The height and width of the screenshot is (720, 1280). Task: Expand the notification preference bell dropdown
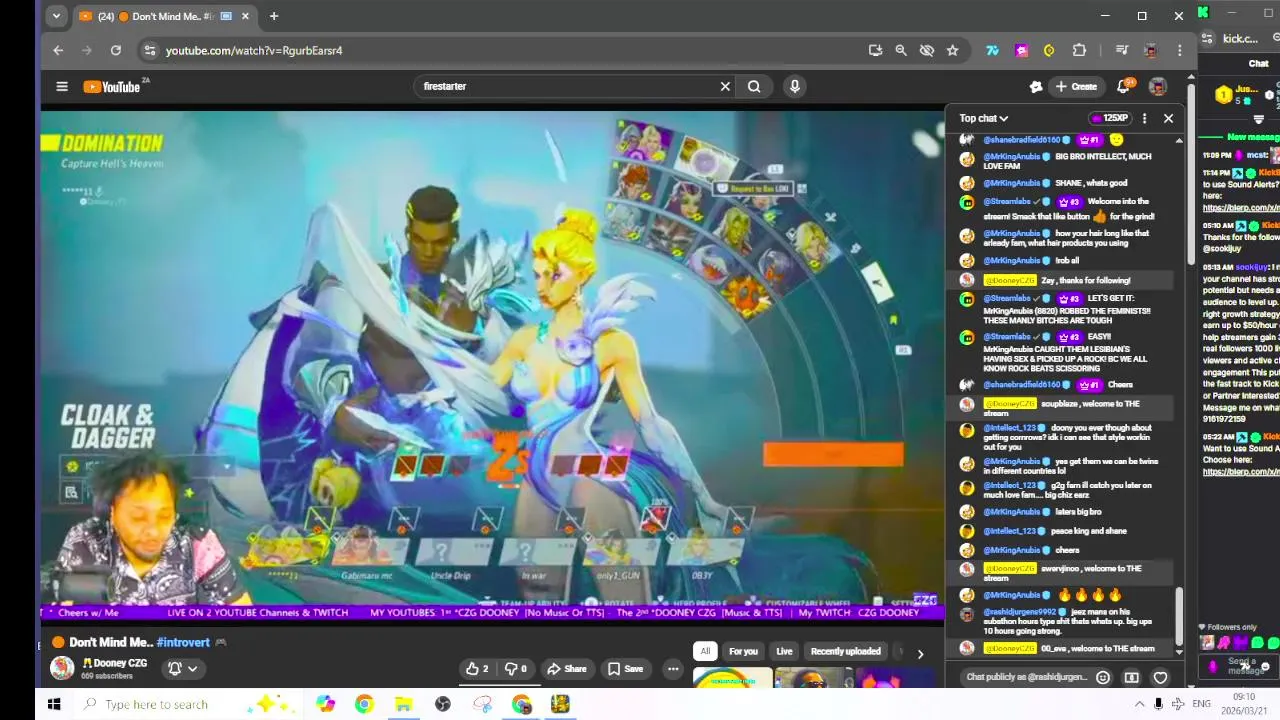[182, 669]
